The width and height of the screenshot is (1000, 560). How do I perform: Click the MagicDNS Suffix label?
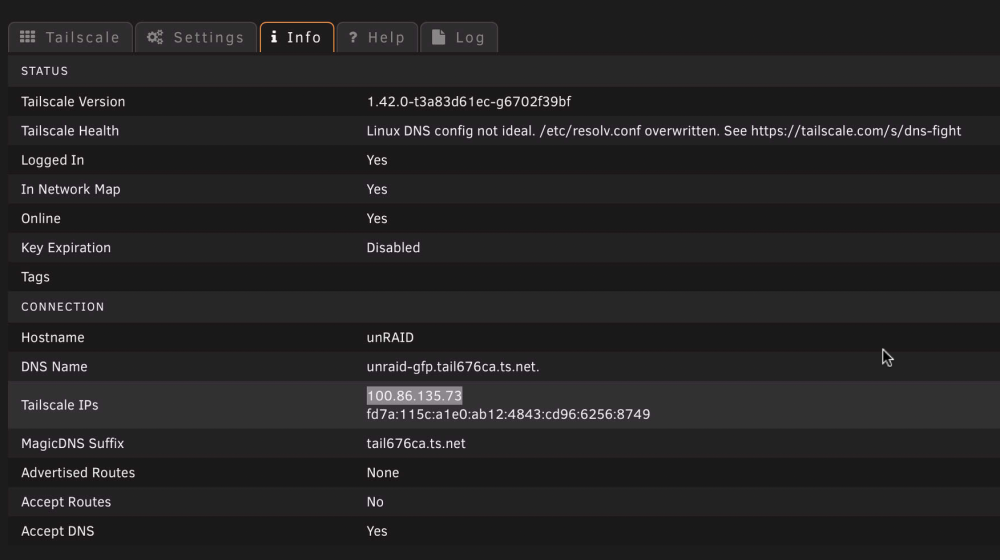72,443
